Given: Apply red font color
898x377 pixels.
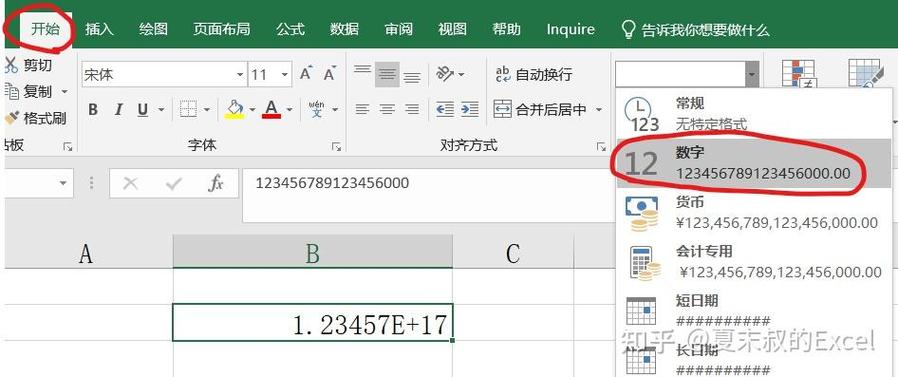Looking at the screenshot, I should pos(271,109).
